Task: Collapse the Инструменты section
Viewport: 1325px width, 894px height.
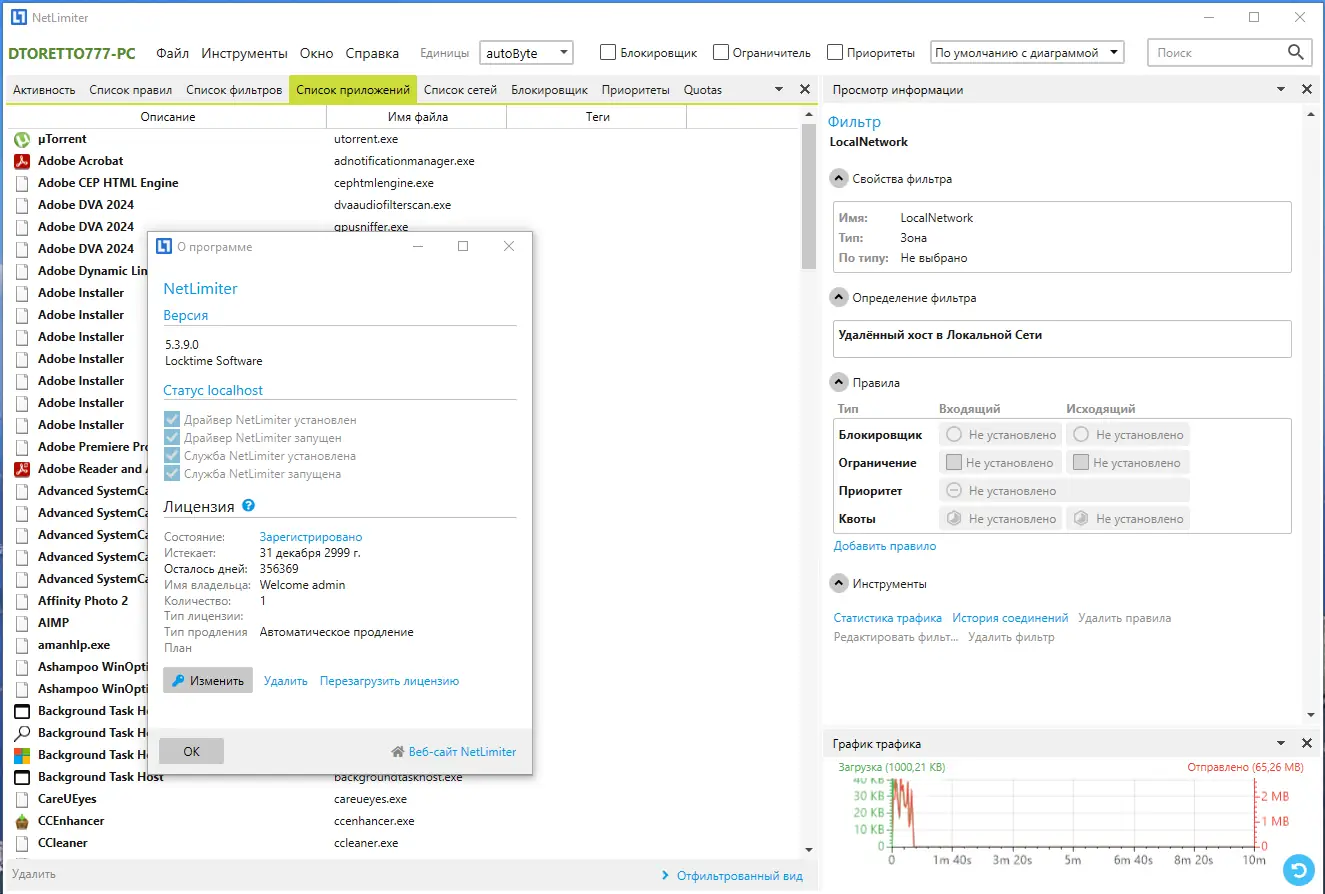Action: (x=839, y=584)
